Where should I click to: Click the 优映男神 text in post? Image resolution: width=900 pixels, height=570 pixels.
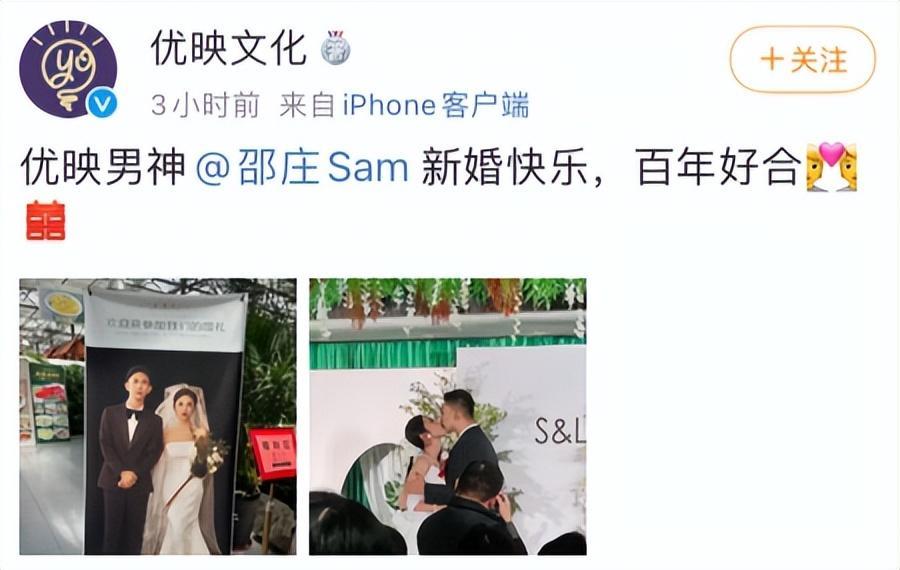(103, 167)
